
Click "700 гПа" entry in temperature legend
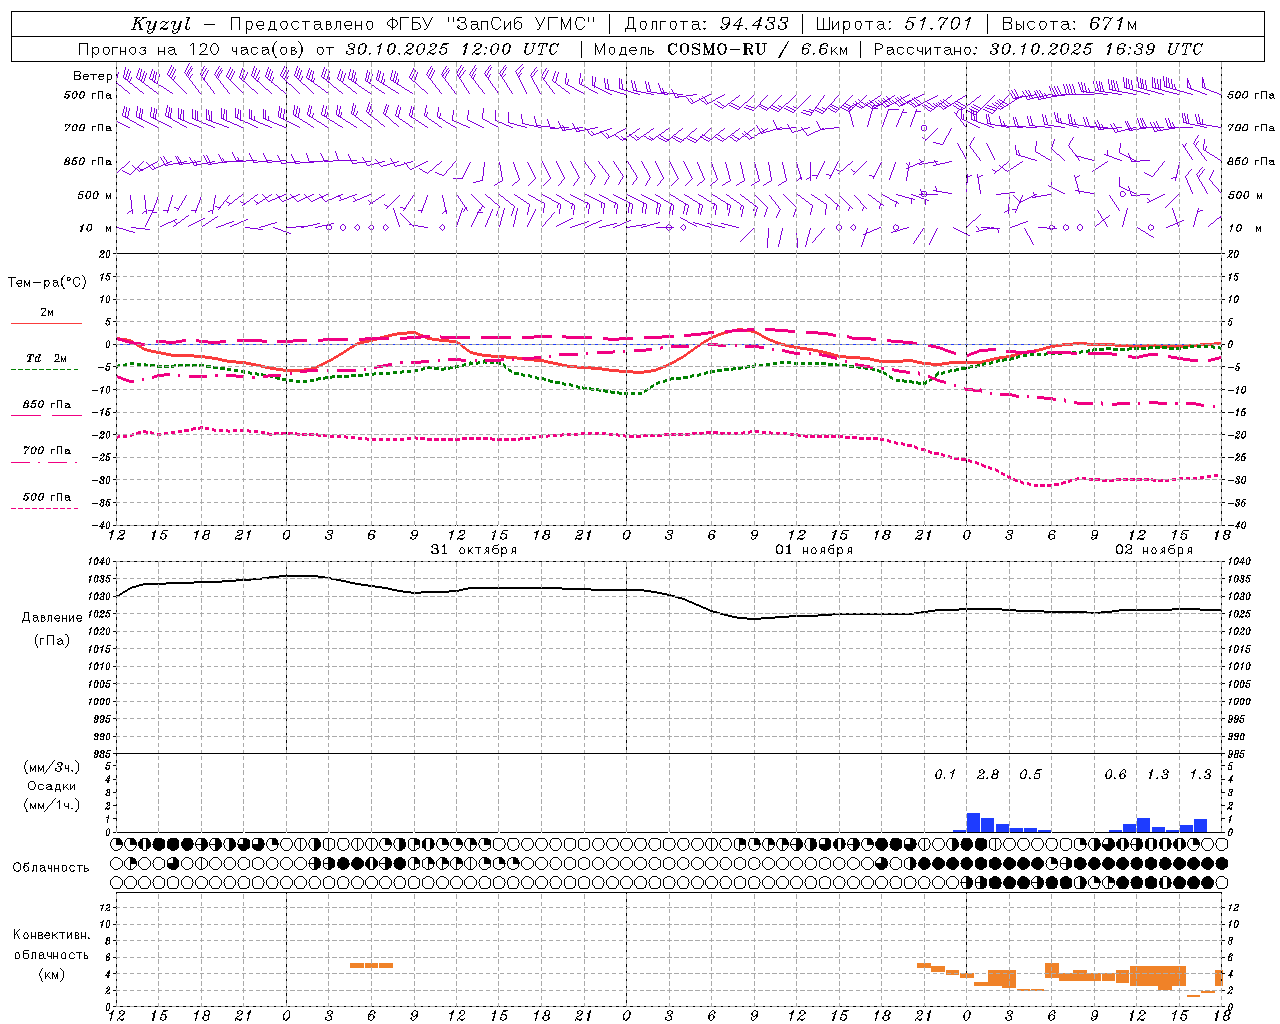(47, 450)
